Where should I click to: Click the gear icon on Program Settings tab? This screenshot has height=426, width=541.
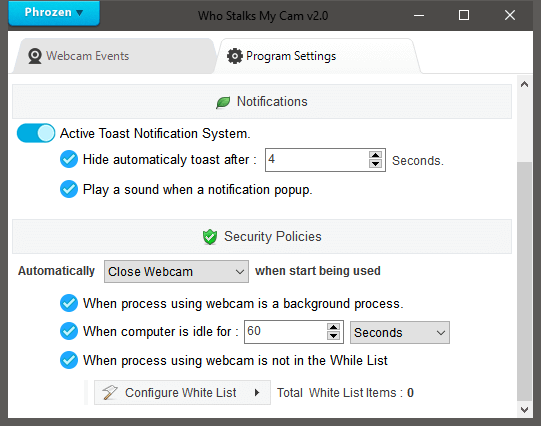point(235,56)
